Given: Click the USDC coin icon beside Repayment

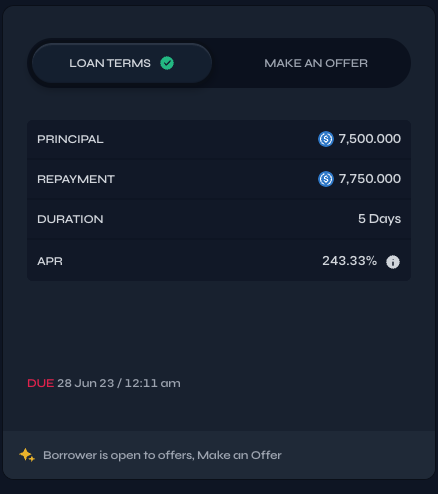Looking at the screenshot, I should click(x=326, y=179).
